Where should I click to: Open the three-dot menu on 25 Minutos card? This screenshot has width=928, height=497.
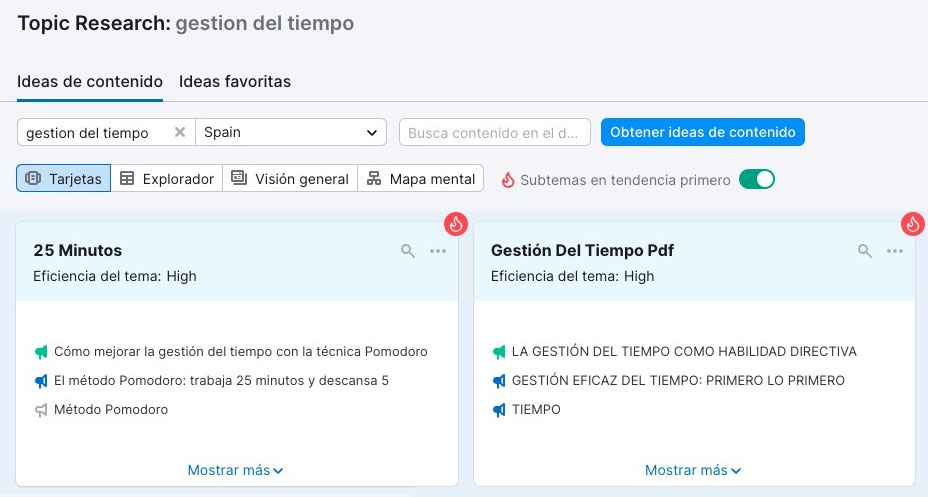tap(438, 251)
